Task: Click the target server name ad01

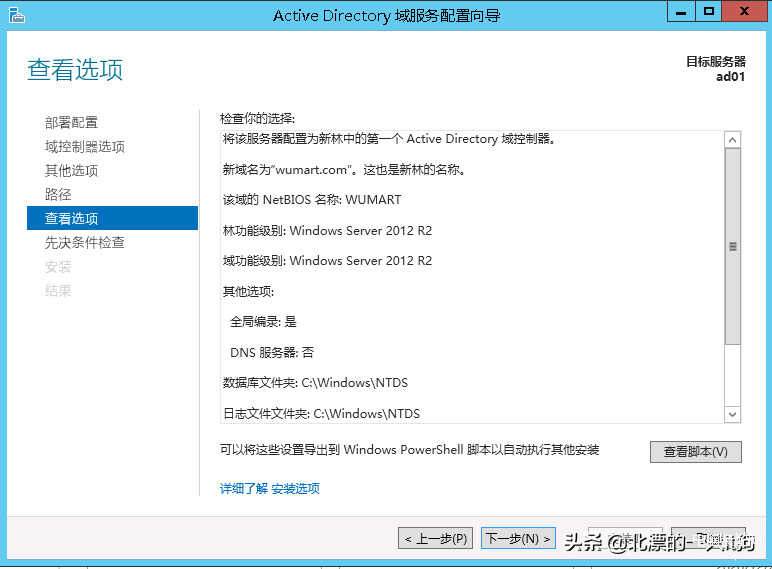Action: click(x=731, y=77)
